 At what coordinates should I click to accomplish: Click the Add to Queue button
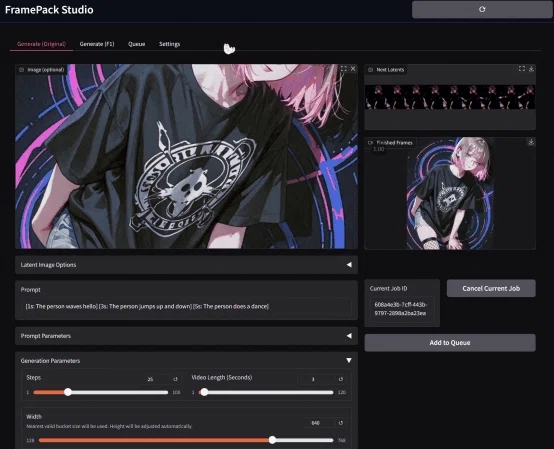coord(450,343)
